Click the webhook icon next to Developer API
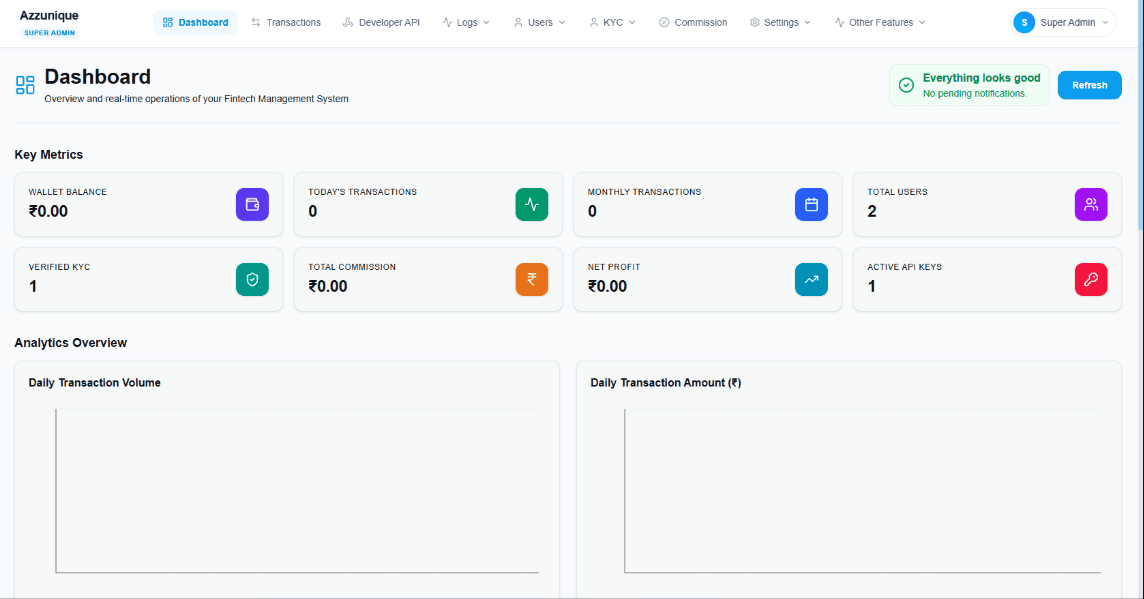This screenshot has width=1144, height=599. coord(348,23)
